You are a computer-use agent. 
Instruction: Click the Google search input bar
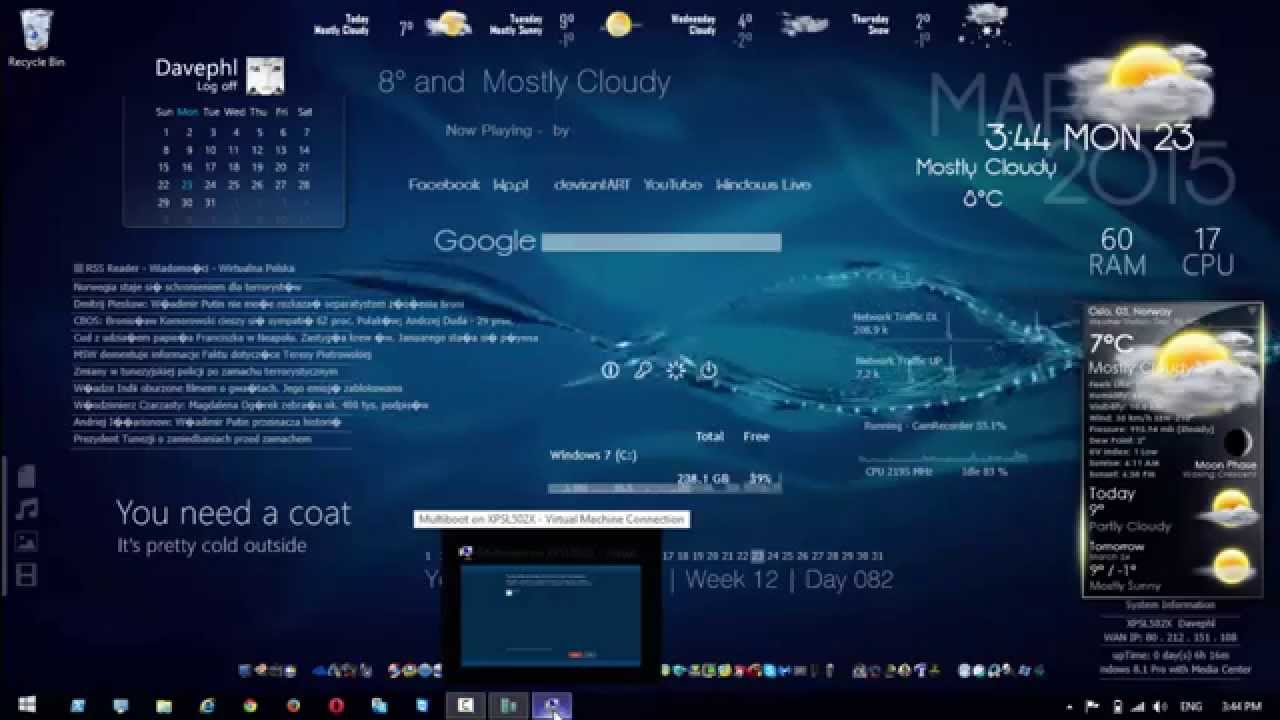coord(661,242)
